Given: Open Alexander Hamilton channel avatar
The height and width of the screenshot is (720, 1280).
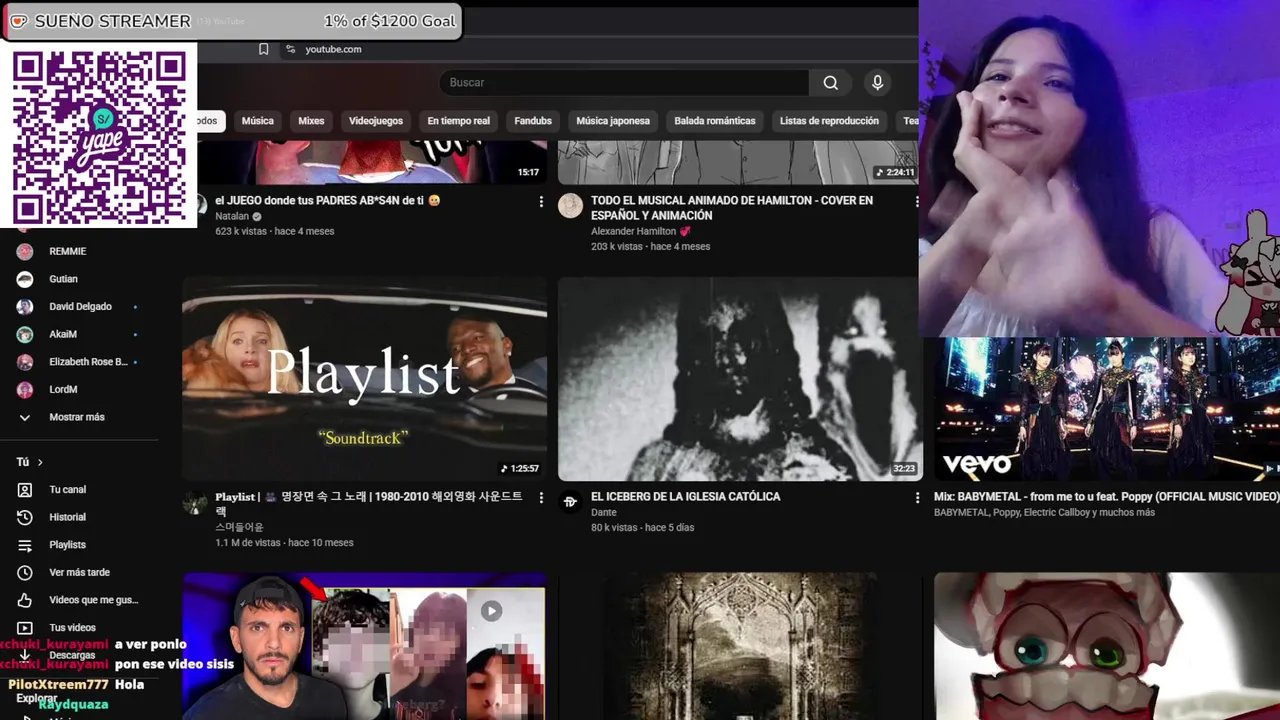Looking at the screenshot, I should click(x=570, y=206).
